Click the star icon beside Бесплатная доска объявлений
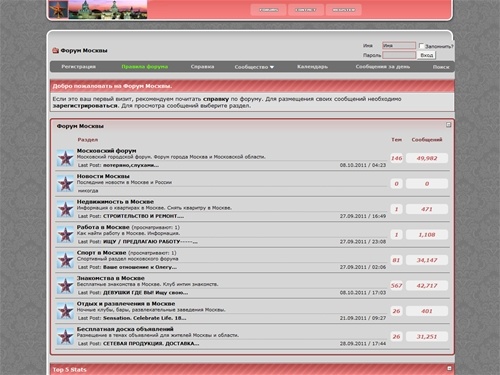Image resolution: width=500 pixels, height=375 pixels. pos(65,337)
